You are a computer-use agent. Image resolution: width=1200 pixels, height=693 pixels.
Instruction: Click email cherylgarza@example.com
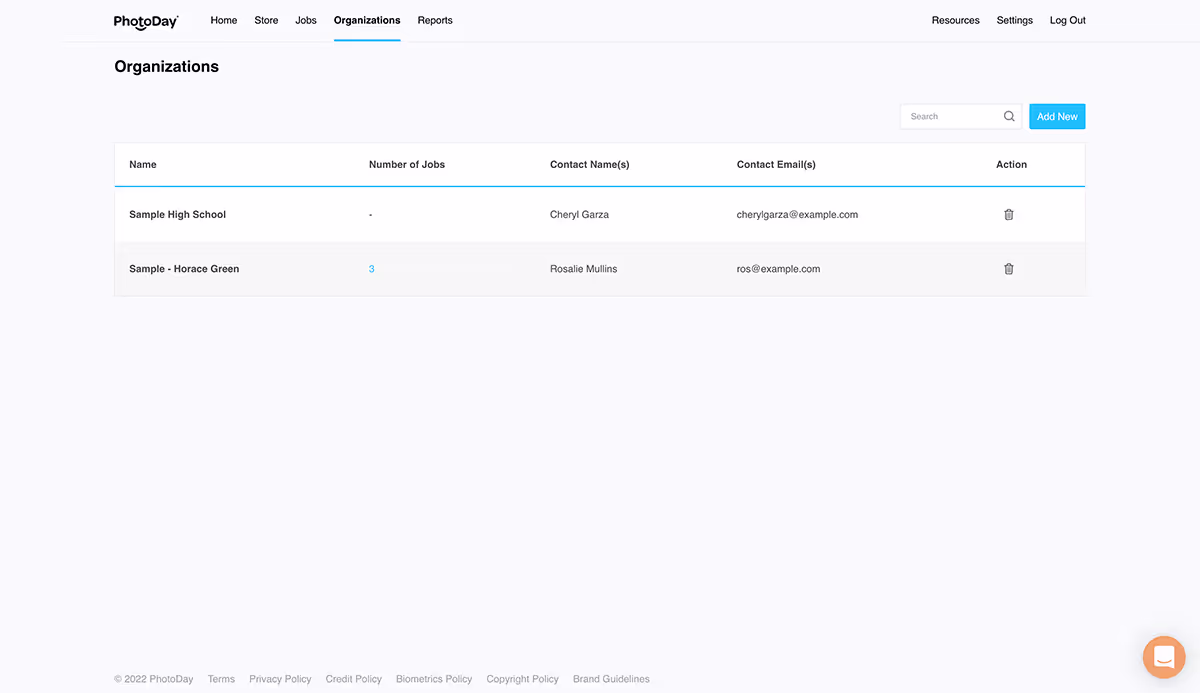tap(797, 214)
